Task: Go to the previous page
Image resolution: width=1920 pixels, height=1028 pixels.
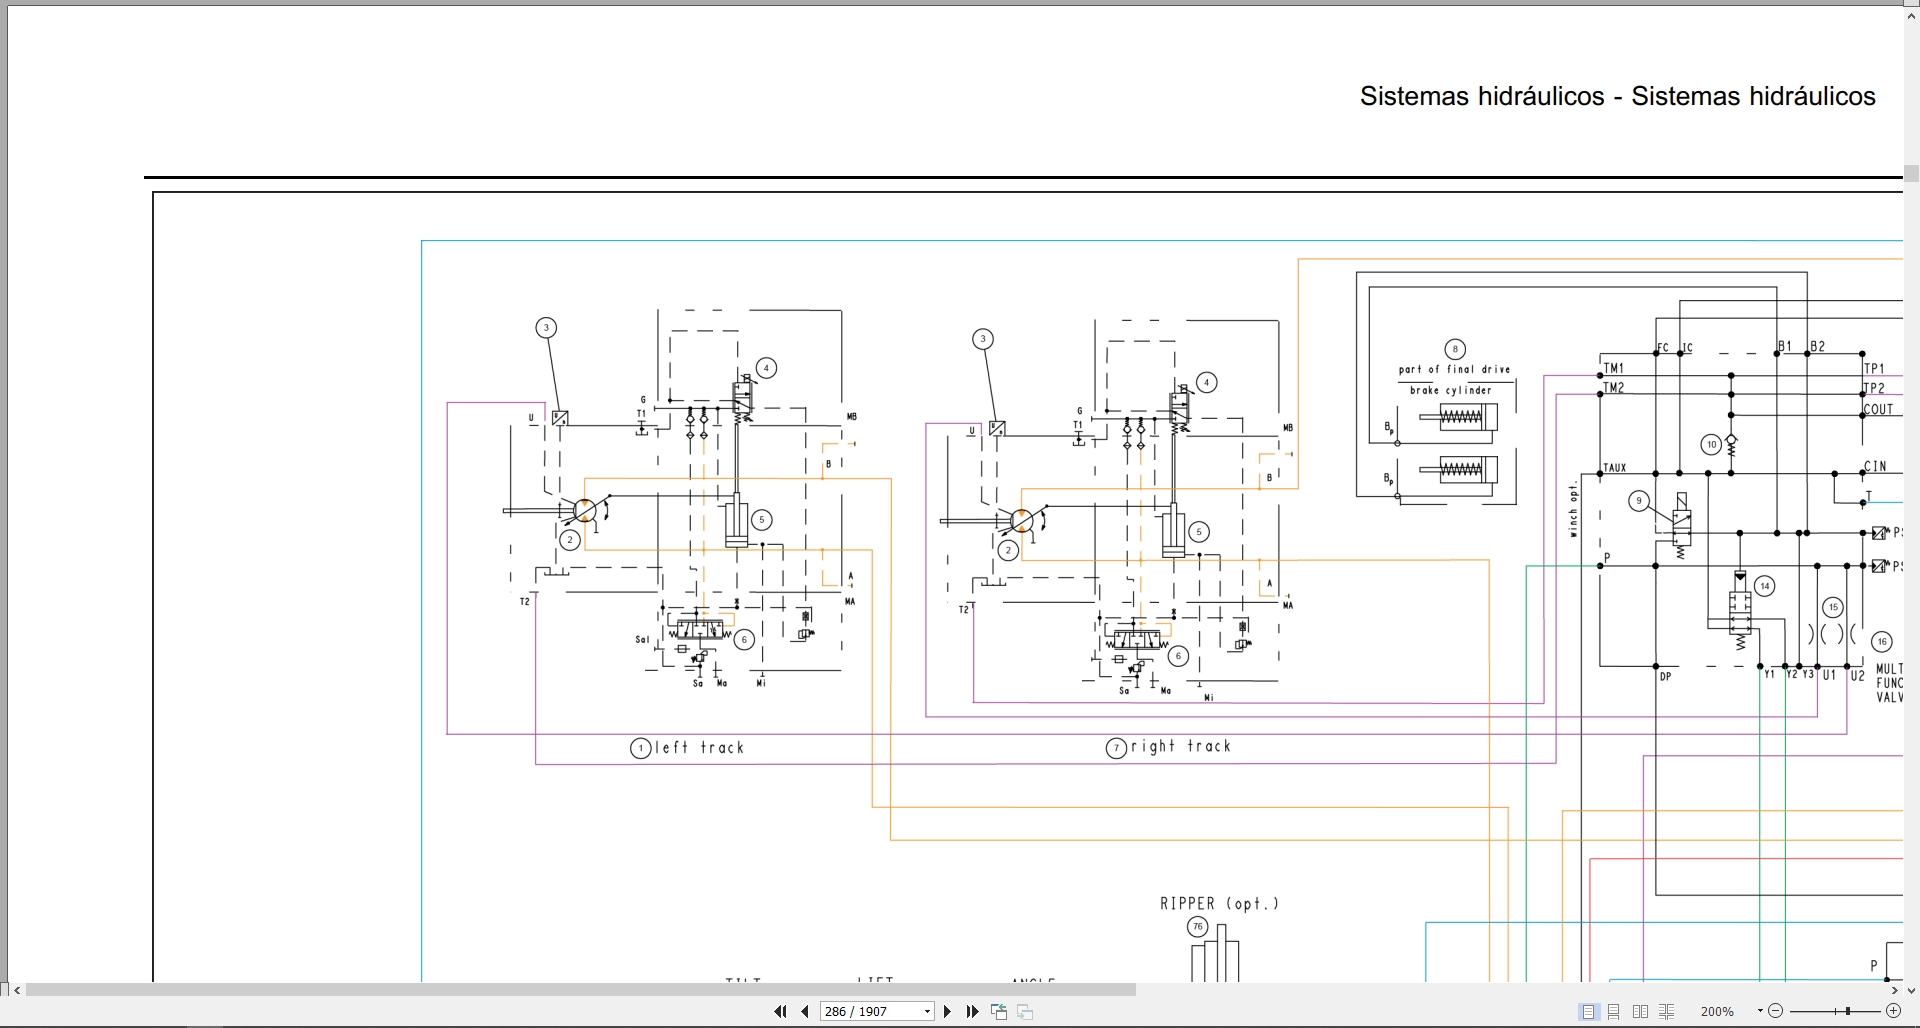Action: [x=805, y=1012]
